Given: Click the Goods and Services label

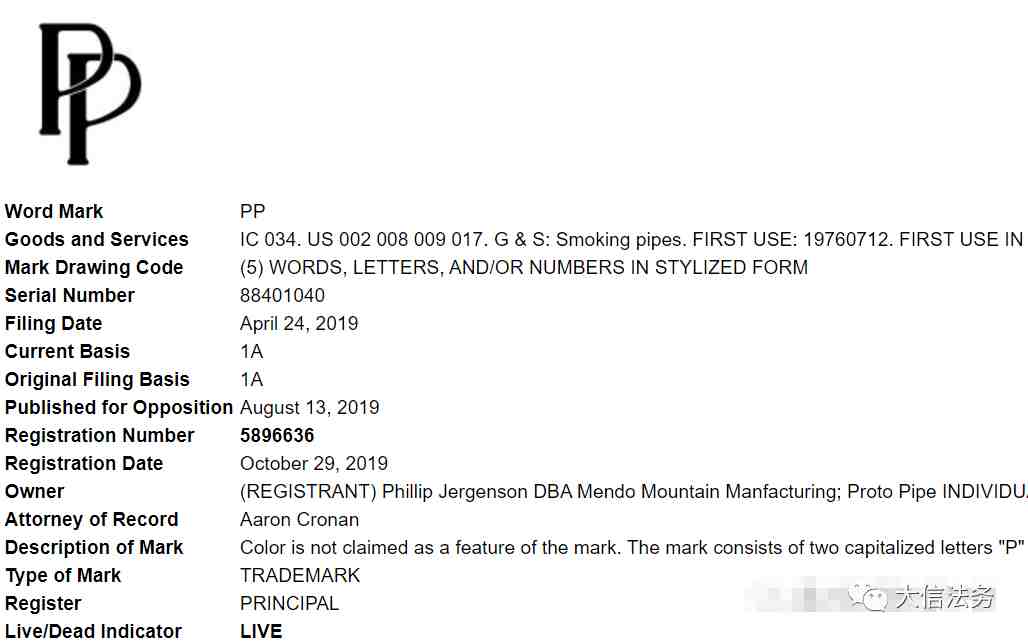Looking at the screenshot, I should point(96,239).
